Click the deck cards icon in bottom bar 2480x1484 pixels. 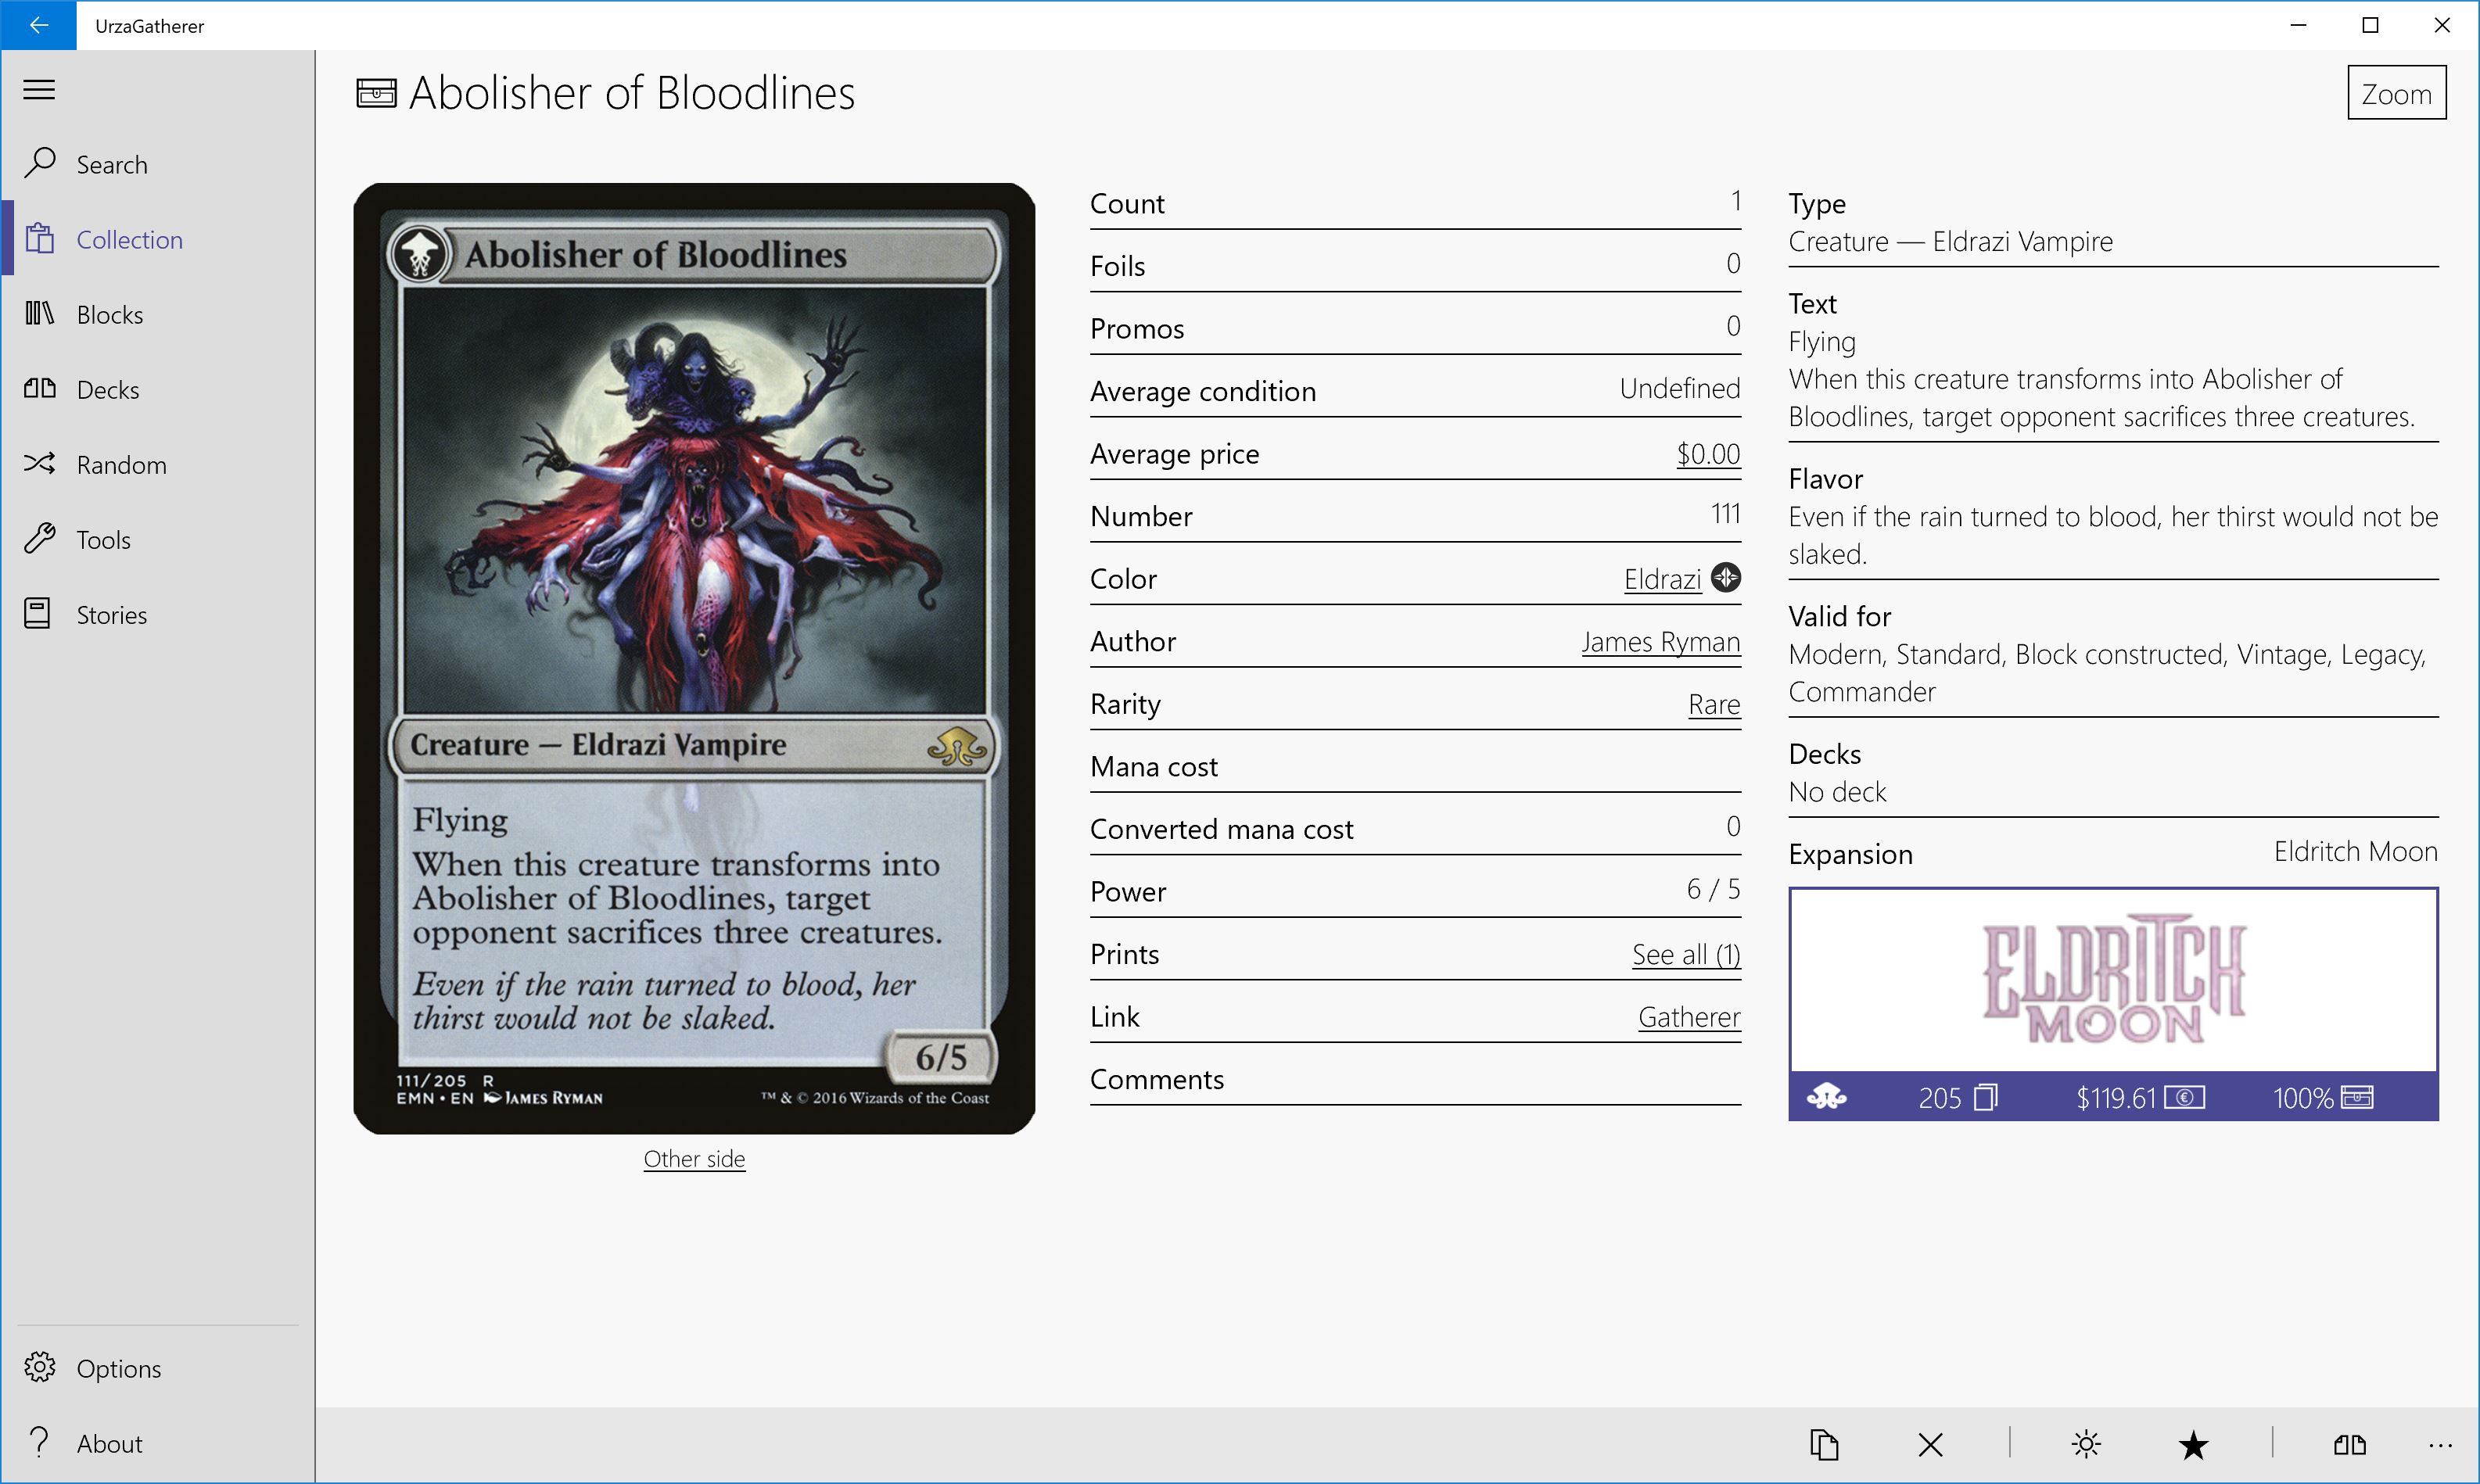(x=2350, y=1445)
